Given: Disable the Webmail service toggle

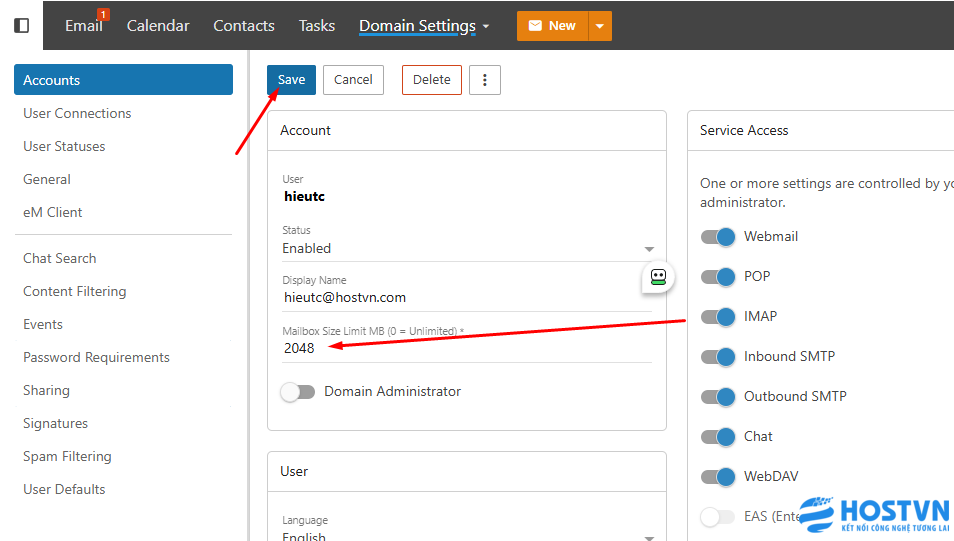Looking at the screenshot, I should [718, 237].
